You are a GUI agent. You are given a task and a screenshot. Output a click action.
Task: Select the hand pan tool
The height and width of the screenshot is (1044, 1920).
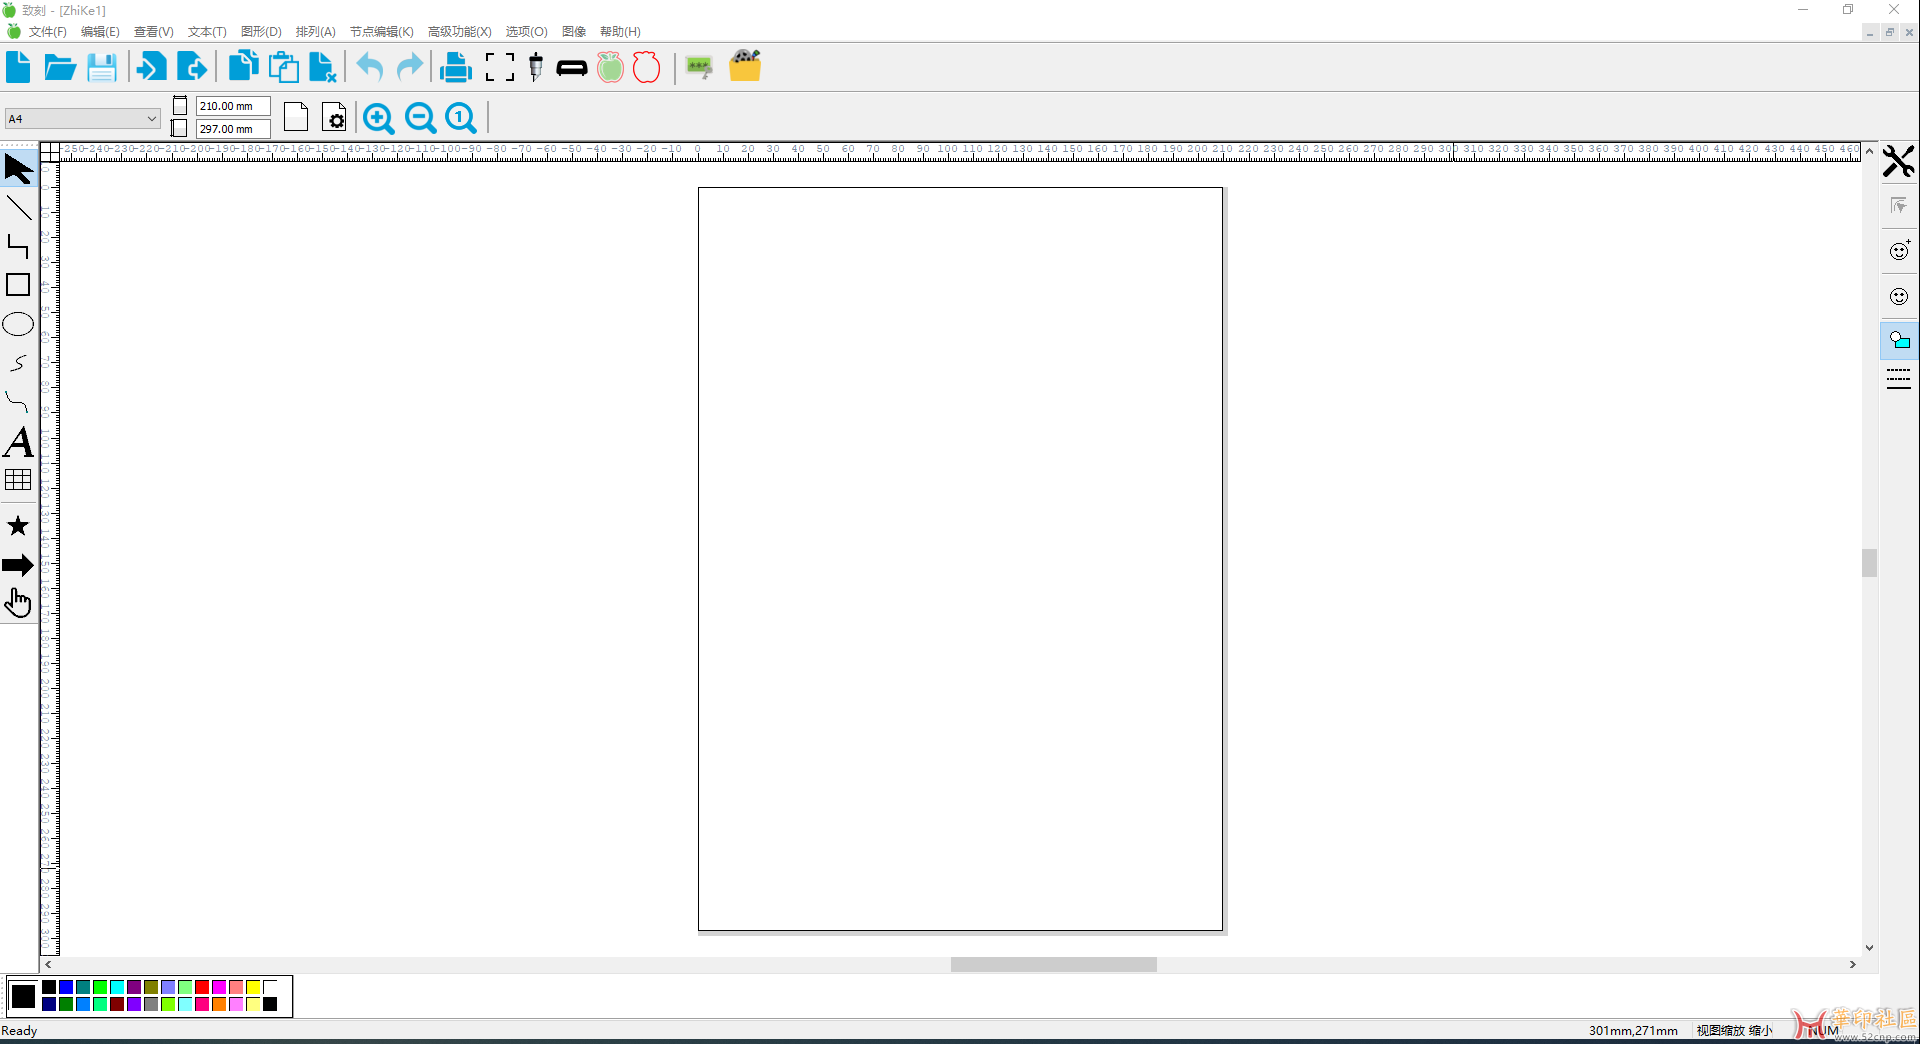(x=18, y=602)
